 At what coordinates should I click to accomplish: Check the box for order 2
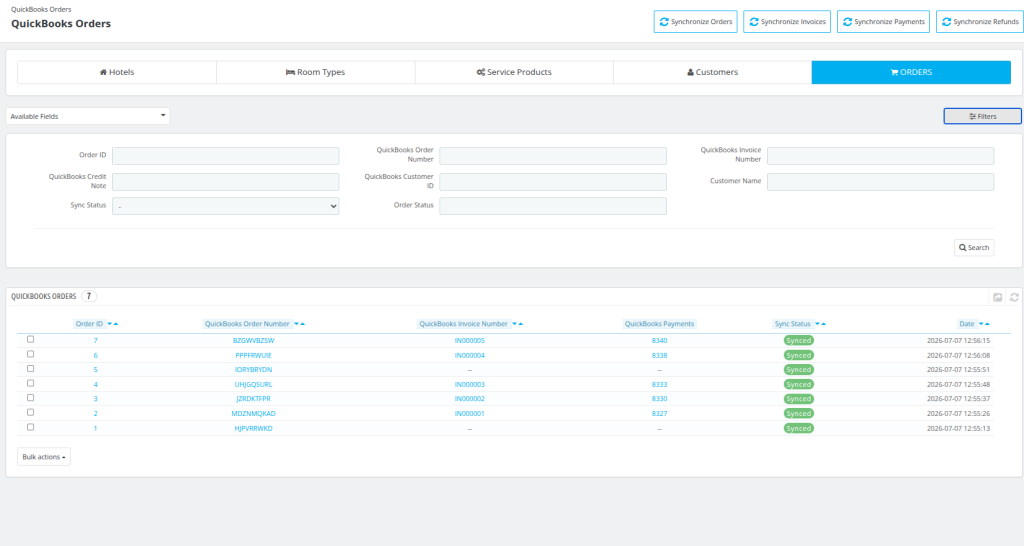point(30,413)
